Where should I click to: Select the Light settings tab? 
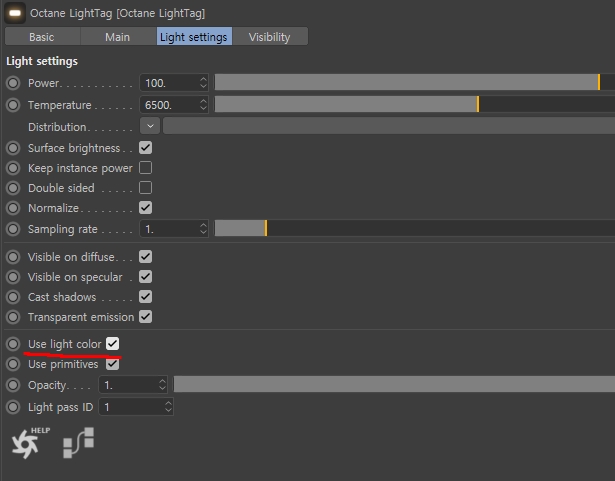[194, 37]
